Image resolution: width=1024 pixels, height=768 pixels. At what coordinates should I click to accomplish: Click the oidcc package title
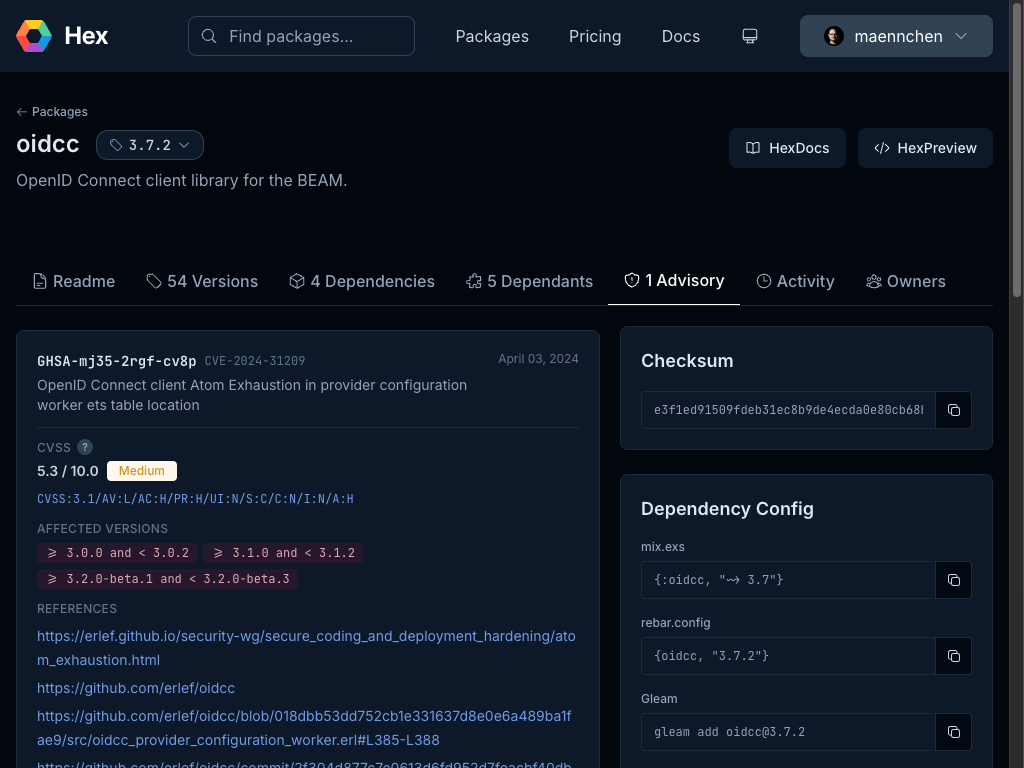(48, 144)
